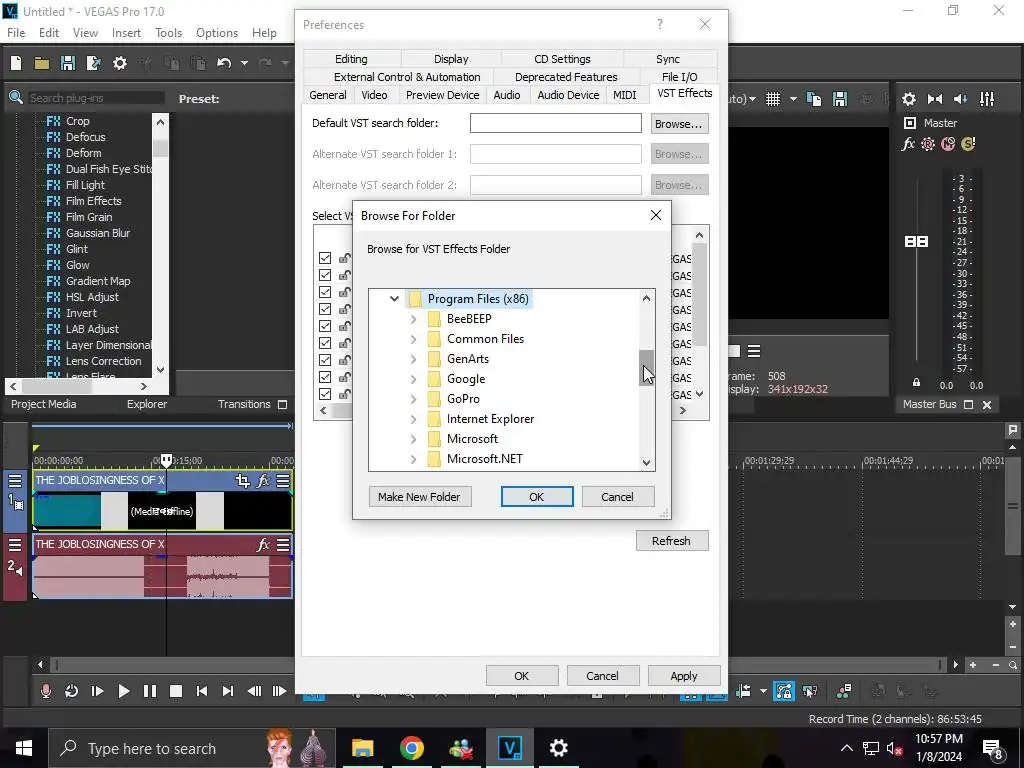This screenshot has height=768, width=1024.
Task: Open File Explorer from the taskbar
Action: pos(362,748)
